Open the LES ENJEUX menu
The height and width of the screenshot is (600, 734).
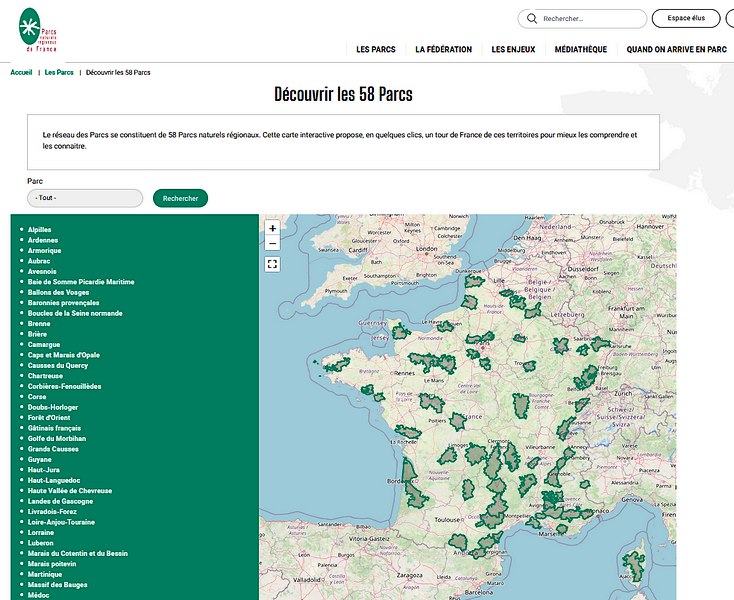pos(513,49)
